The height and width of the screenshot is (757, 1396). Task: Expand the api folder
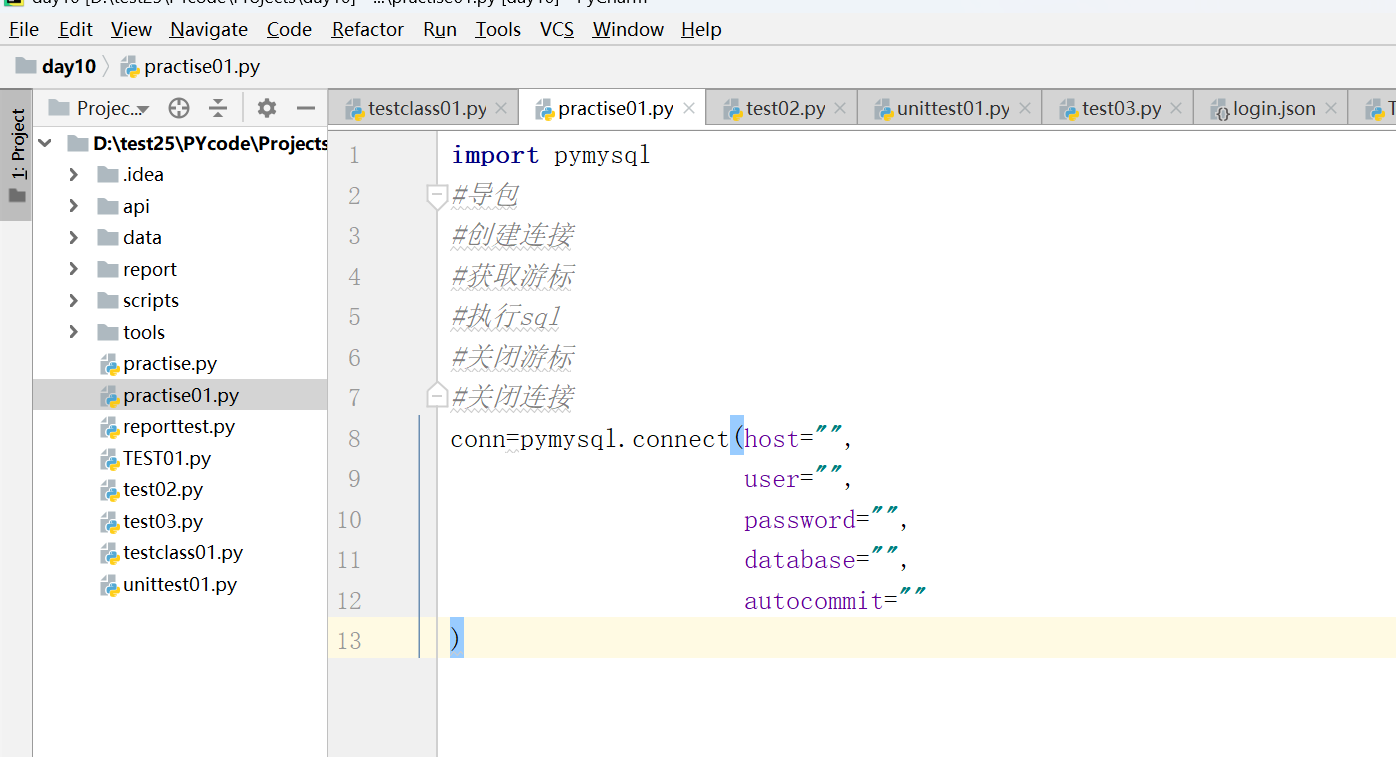click(x=73, y=206)
